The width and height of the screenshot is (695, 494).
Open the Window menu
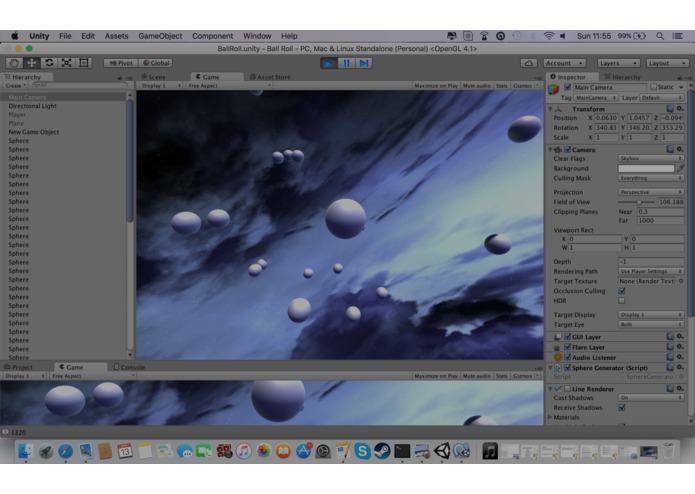(257, 36)
